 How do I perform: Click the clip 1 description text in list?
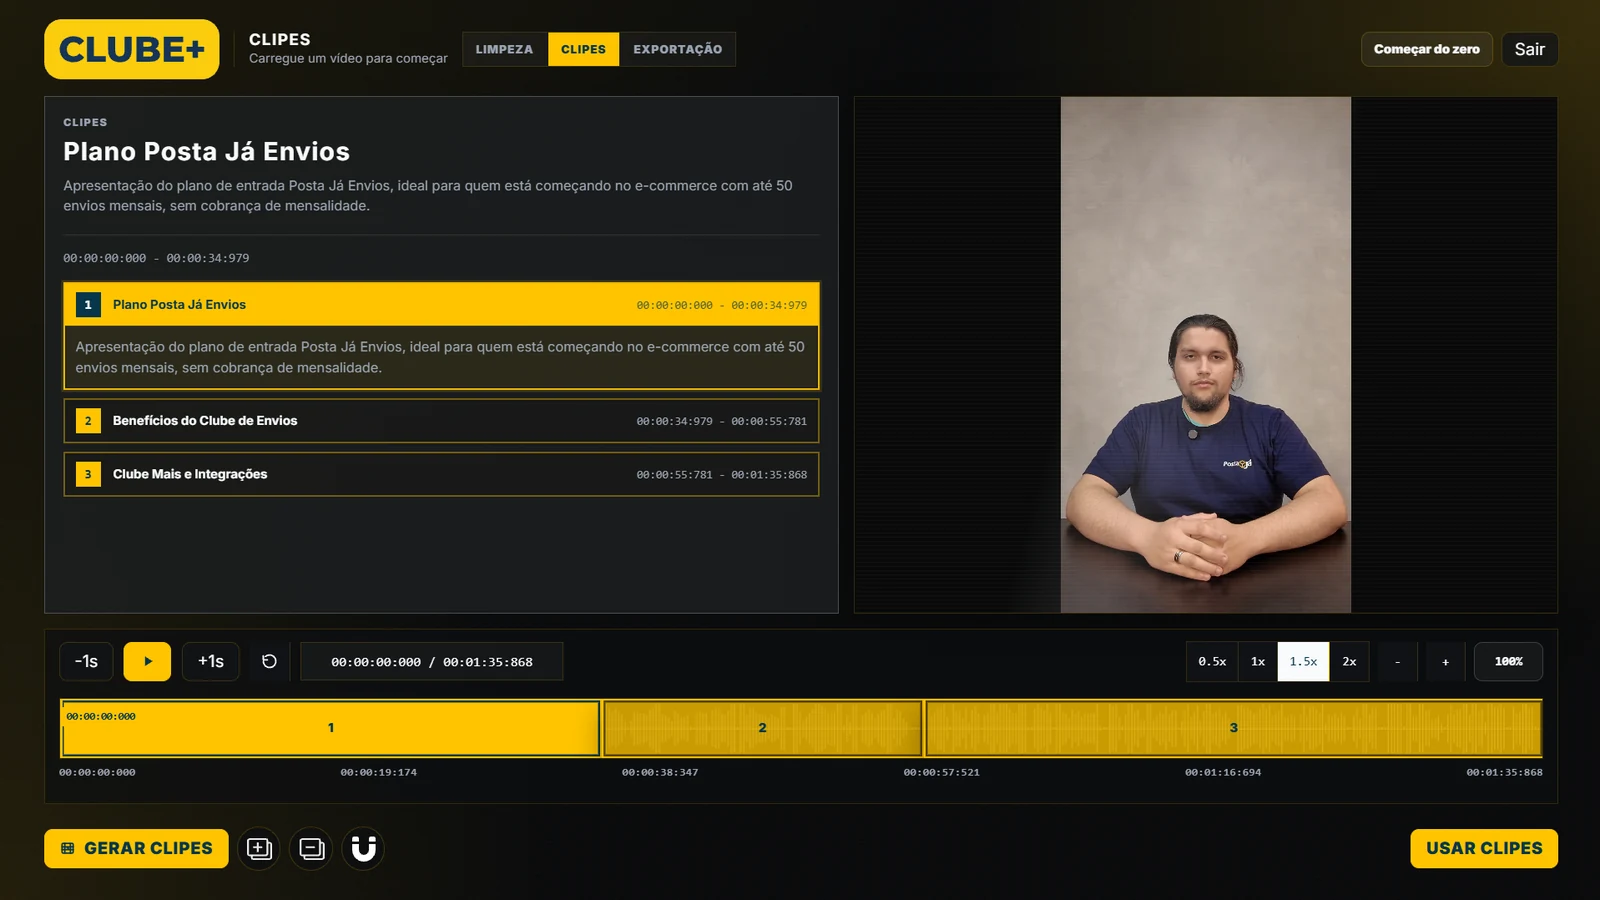point(440,357)
